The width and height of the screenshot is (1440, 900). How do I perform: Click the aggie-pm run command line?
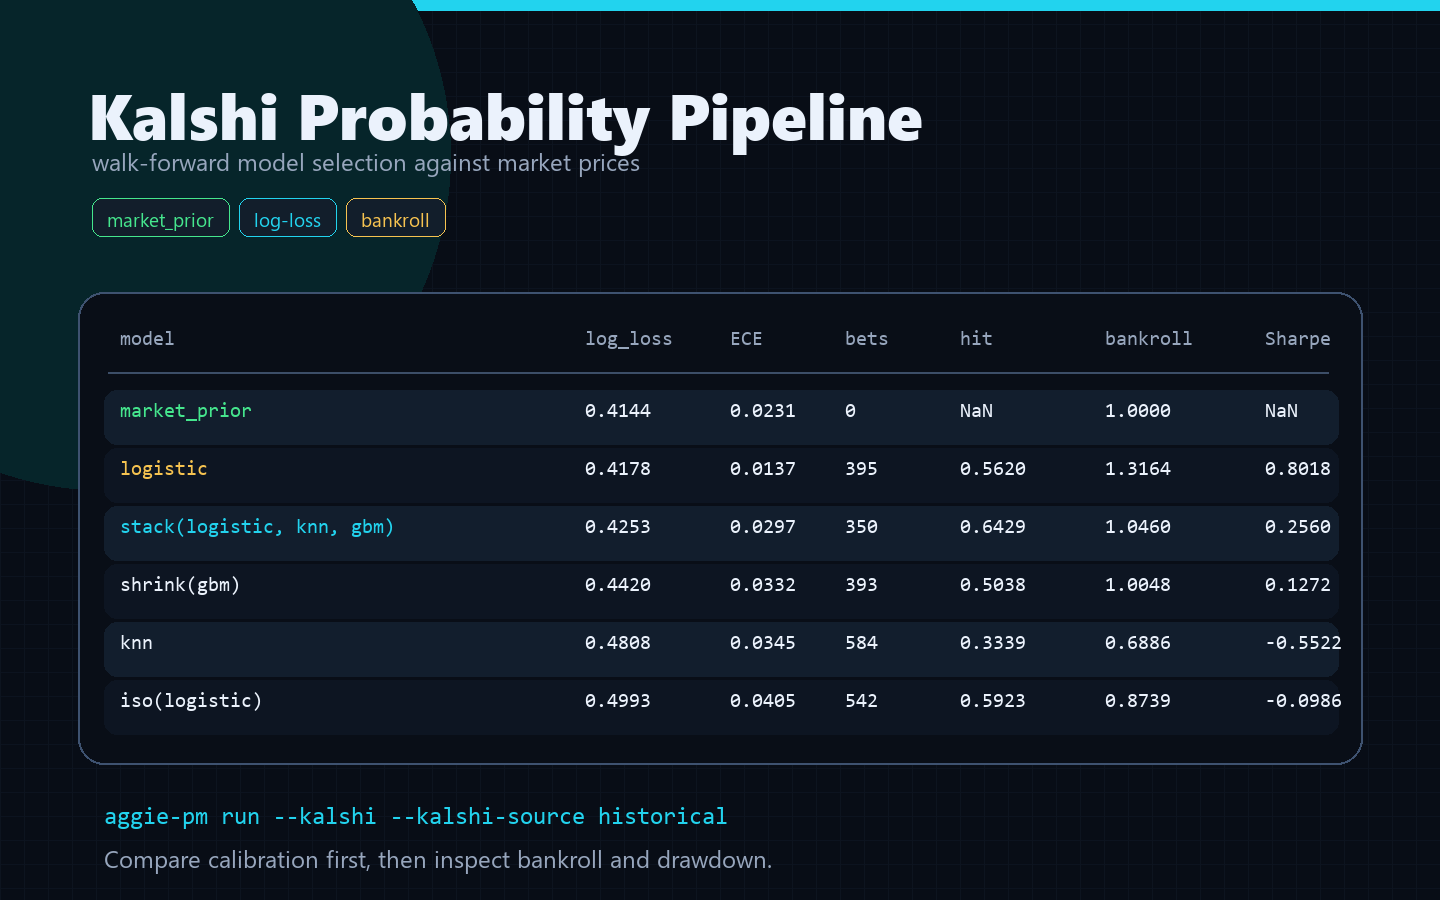pyautogui.click(x=416, y=817)
